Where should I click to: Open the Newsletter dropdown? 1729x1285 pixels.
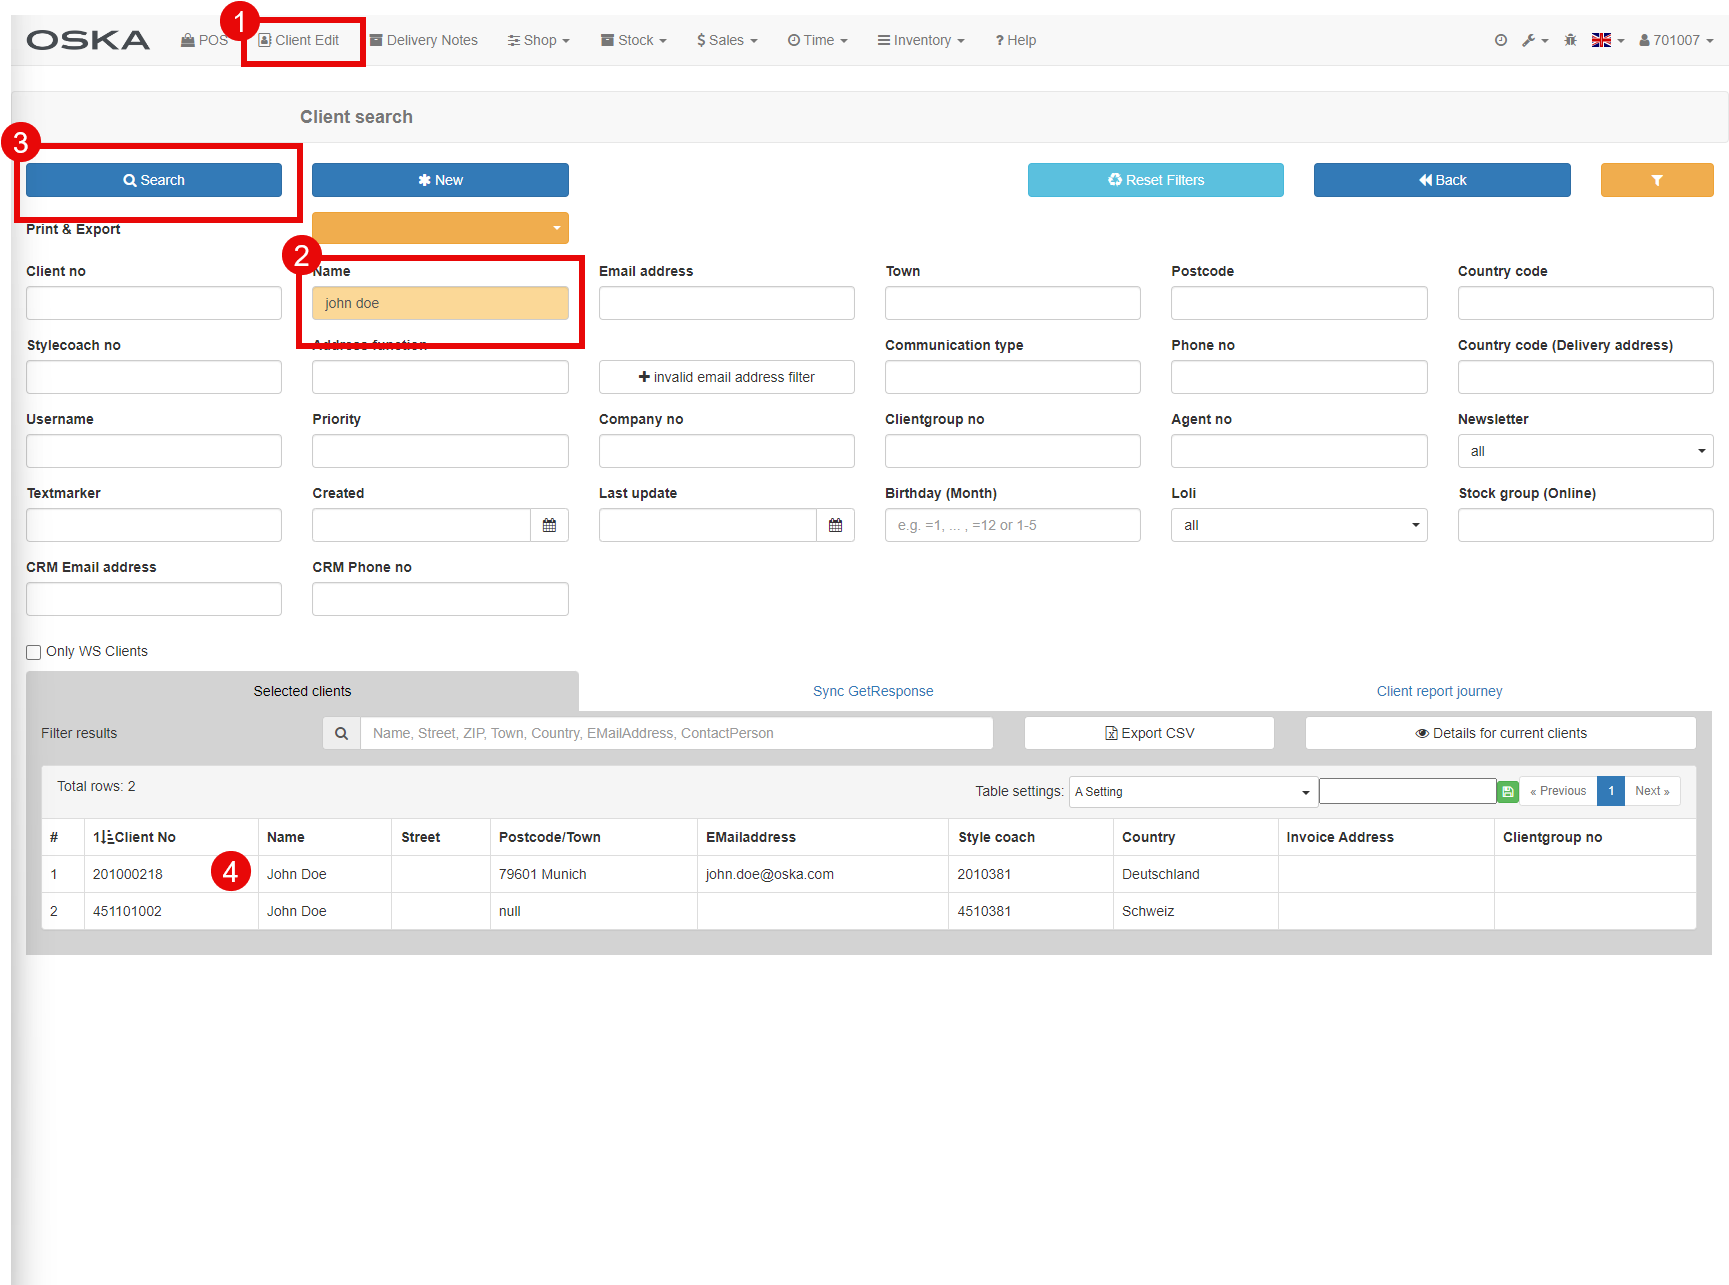pyautogui.click(x=1585, y=451)
